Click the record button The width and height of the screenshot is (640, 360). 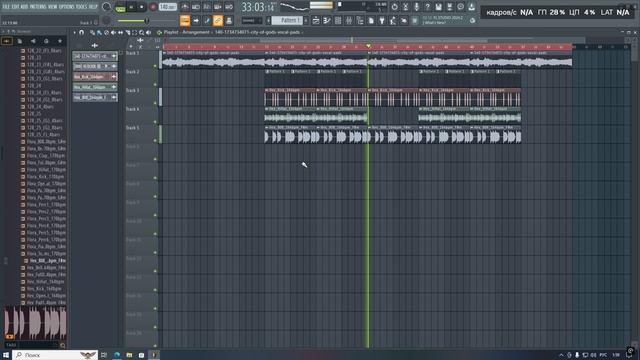pyautogui.click(x=153, y=7)
